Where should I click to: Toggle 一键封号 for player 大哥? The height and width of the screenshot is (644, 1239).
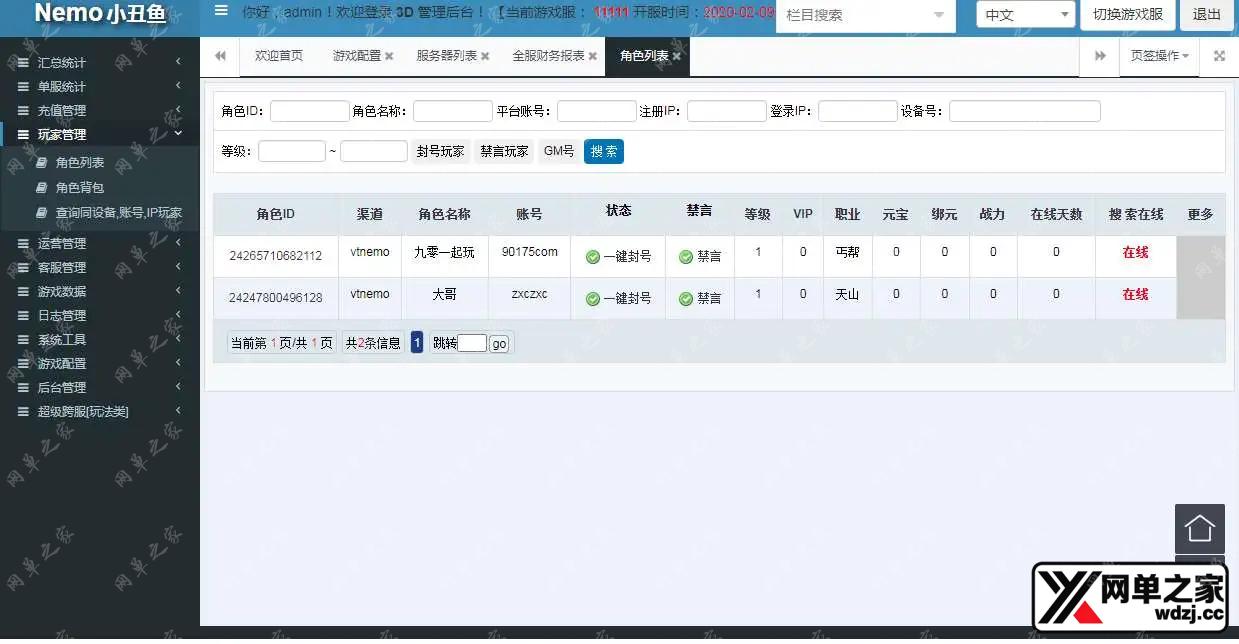(x=619, y=299)
